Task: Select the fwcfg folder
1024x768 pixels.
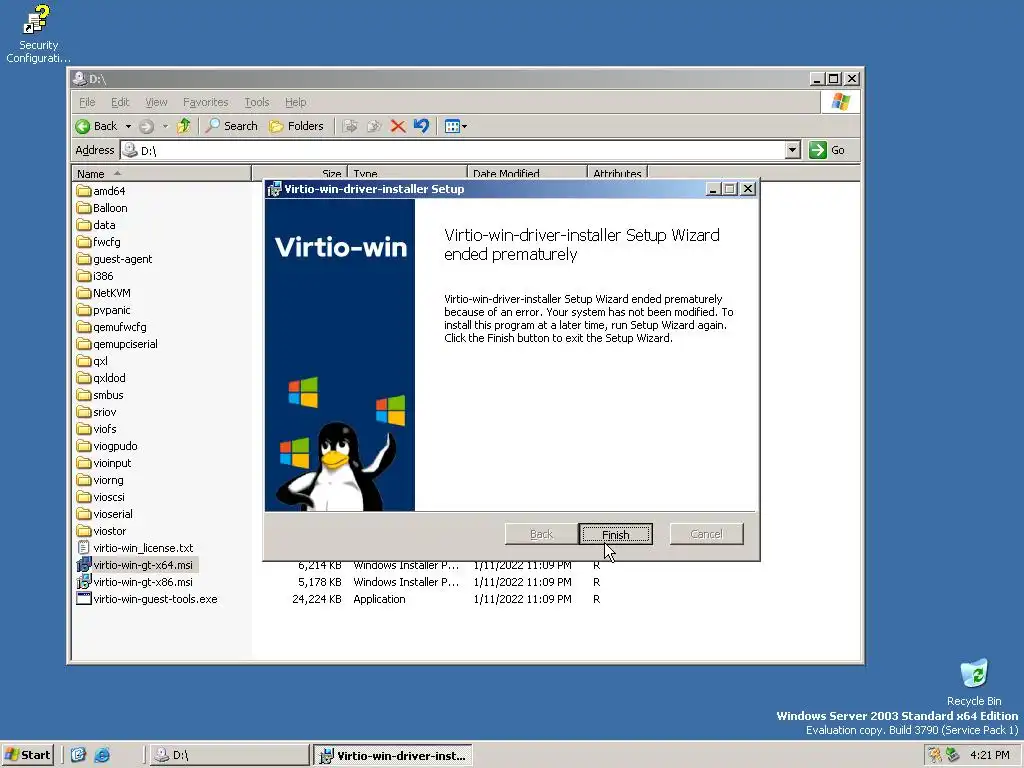Action: coord(99,242)
